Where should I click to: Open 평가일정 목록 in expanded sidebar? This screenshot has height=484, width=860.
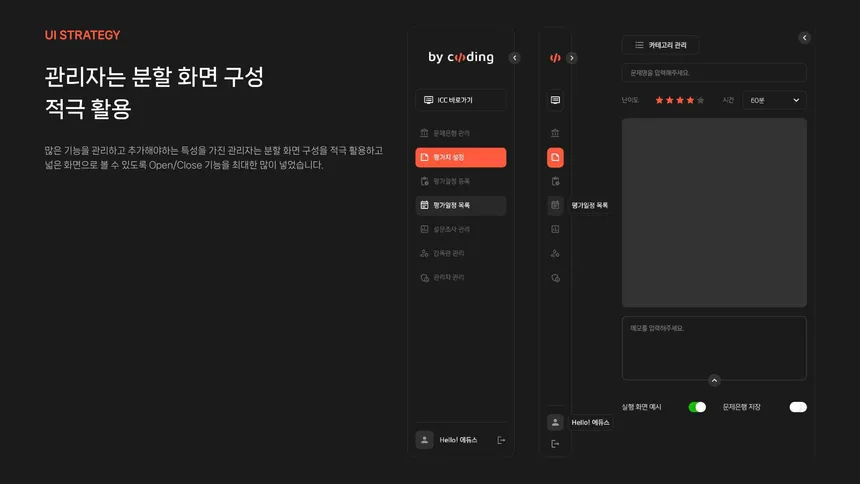point(461,205)
